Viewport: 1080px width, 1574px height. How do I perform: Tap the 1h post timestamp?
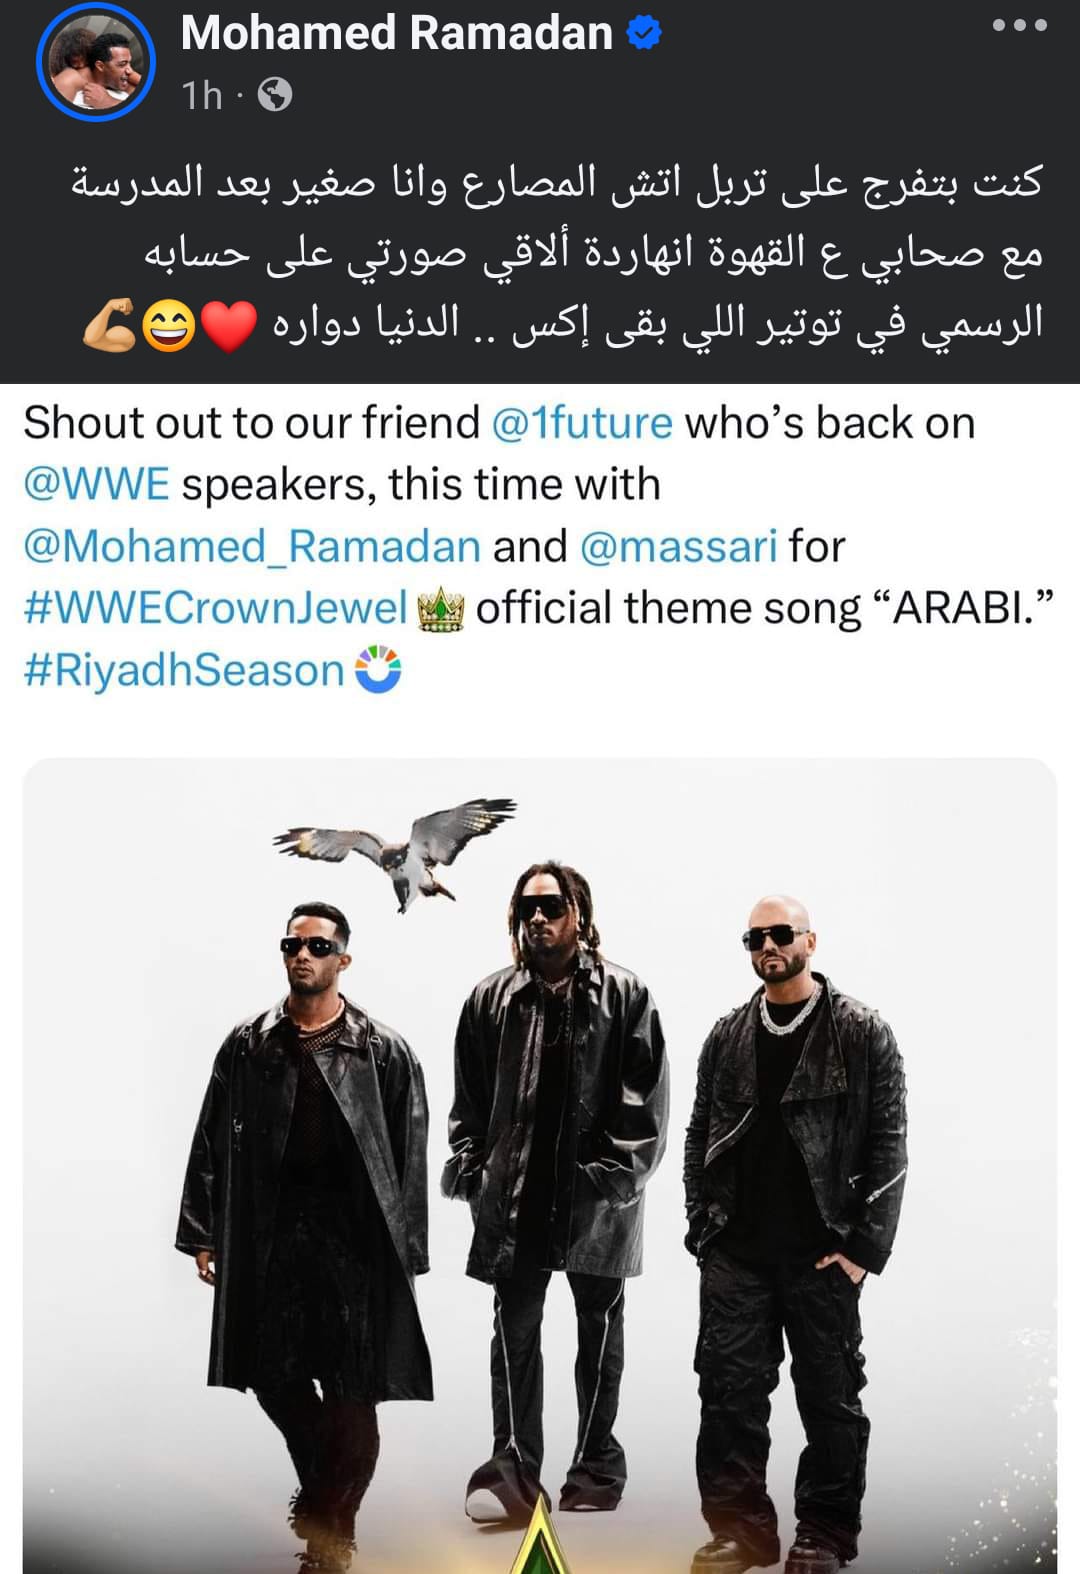(202, 96)
